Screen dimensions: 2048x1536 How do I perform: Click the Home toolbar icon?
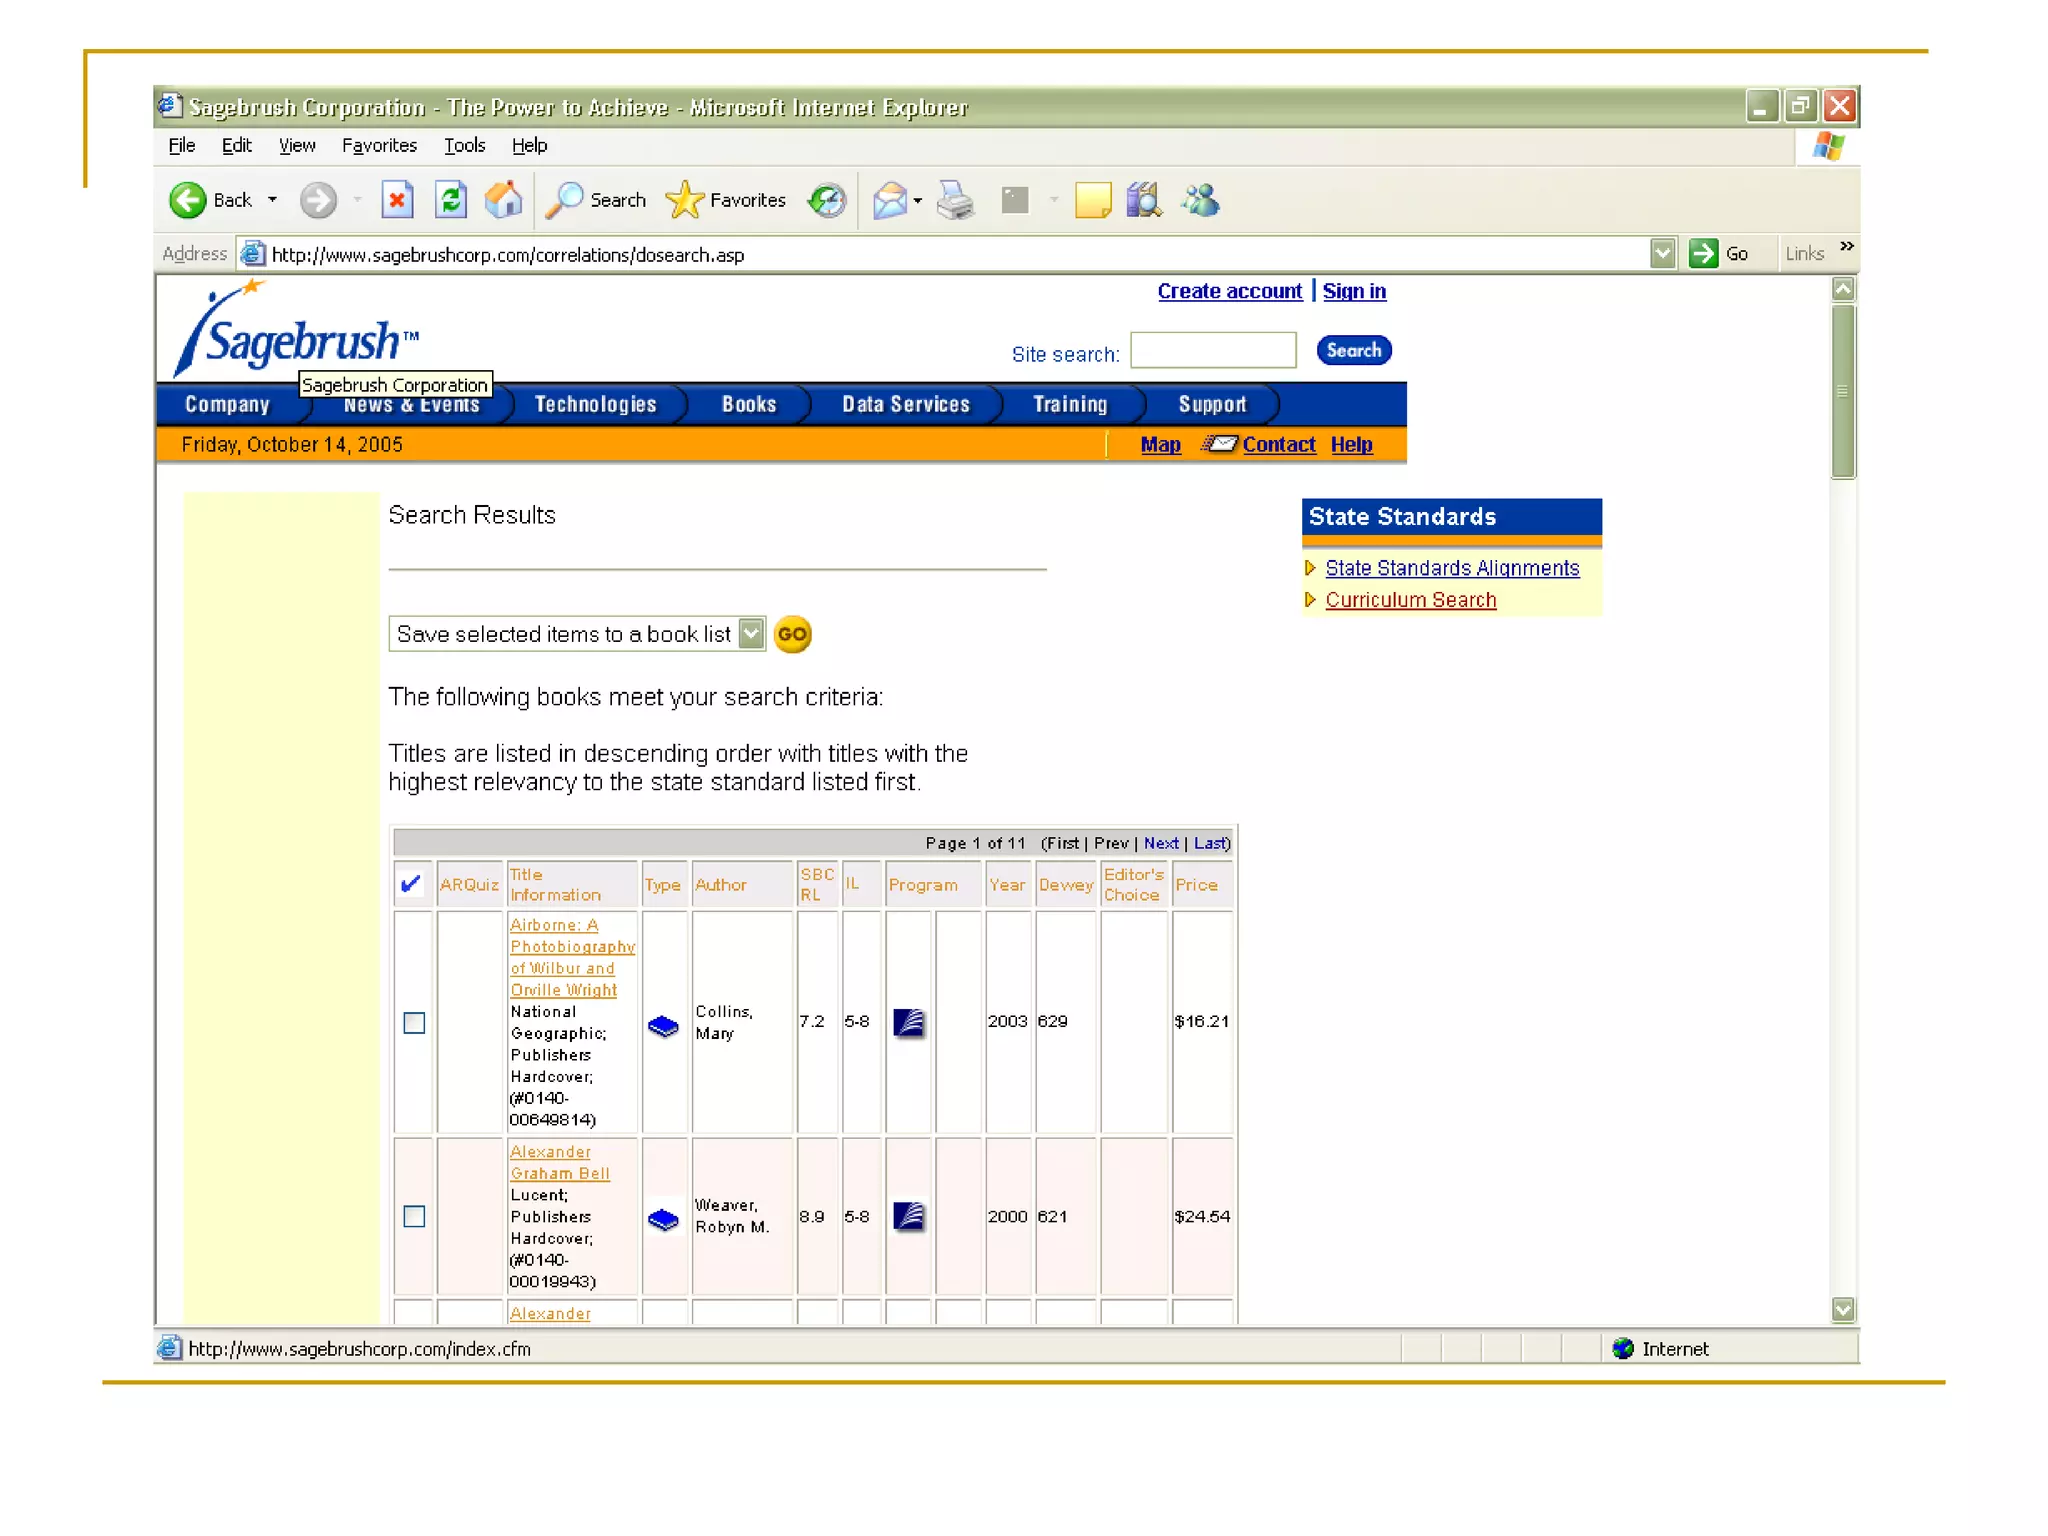click(x=503, y=200)
